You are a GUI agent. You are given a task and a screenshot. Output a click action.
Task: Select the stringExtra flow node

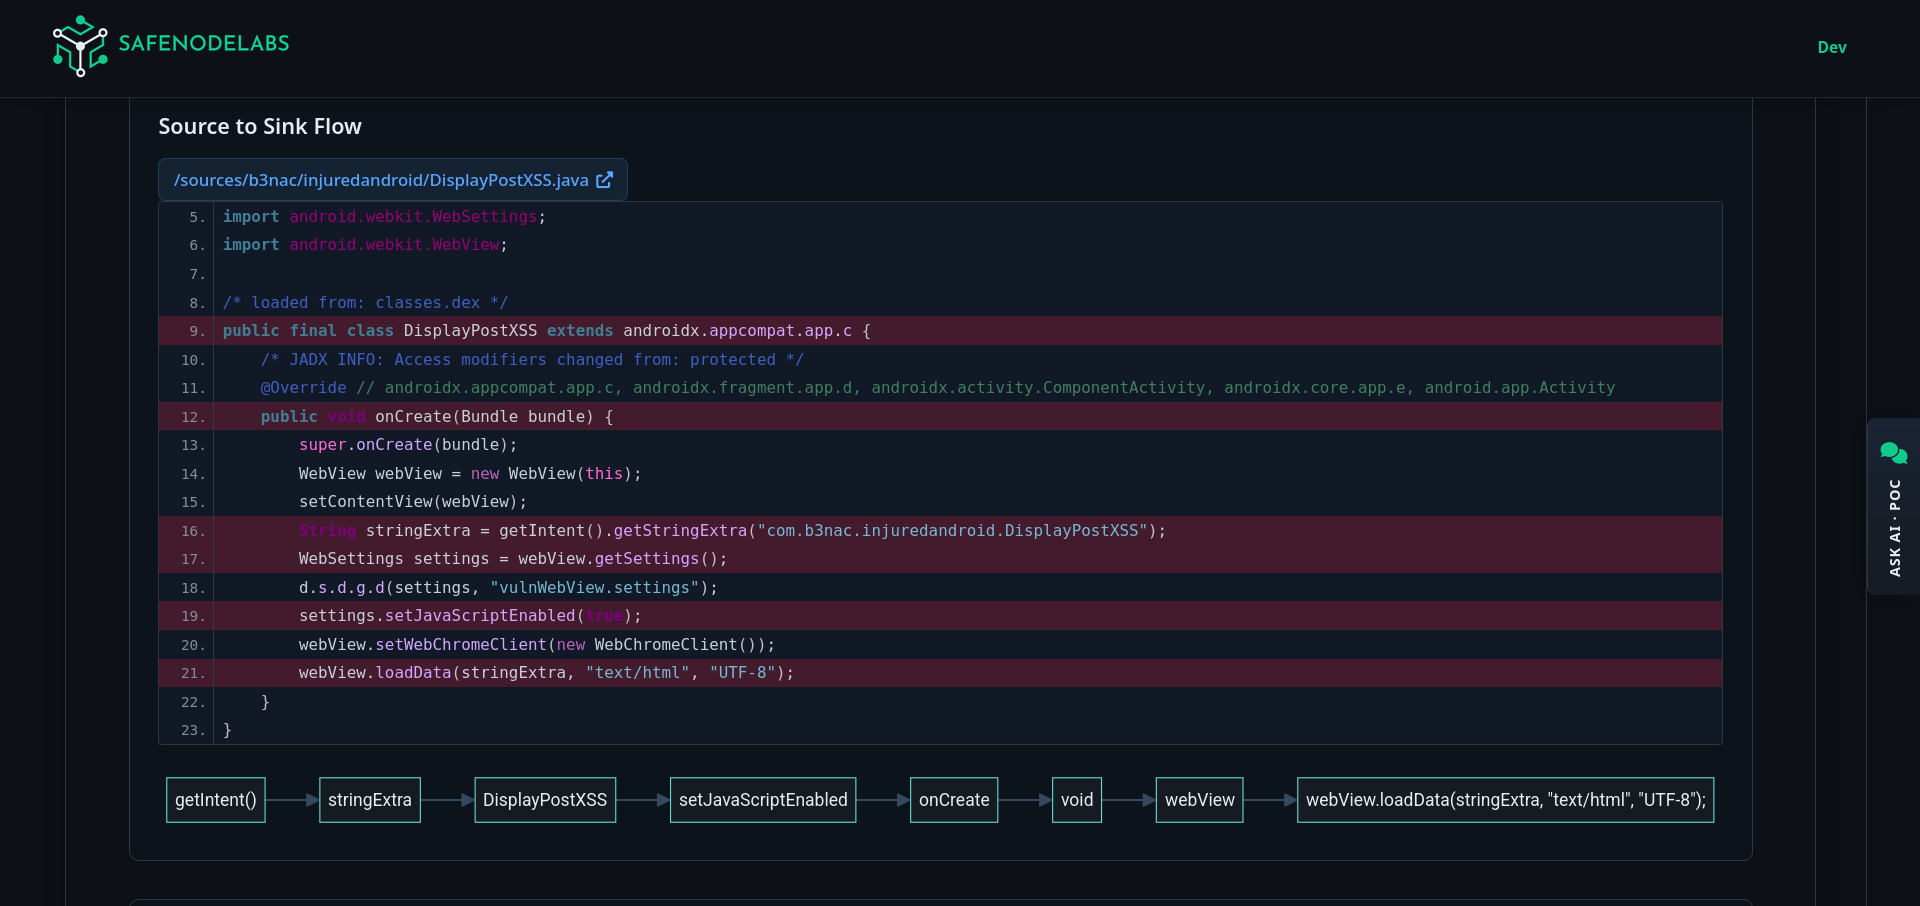pyautogui.click(x=370, y=800)
